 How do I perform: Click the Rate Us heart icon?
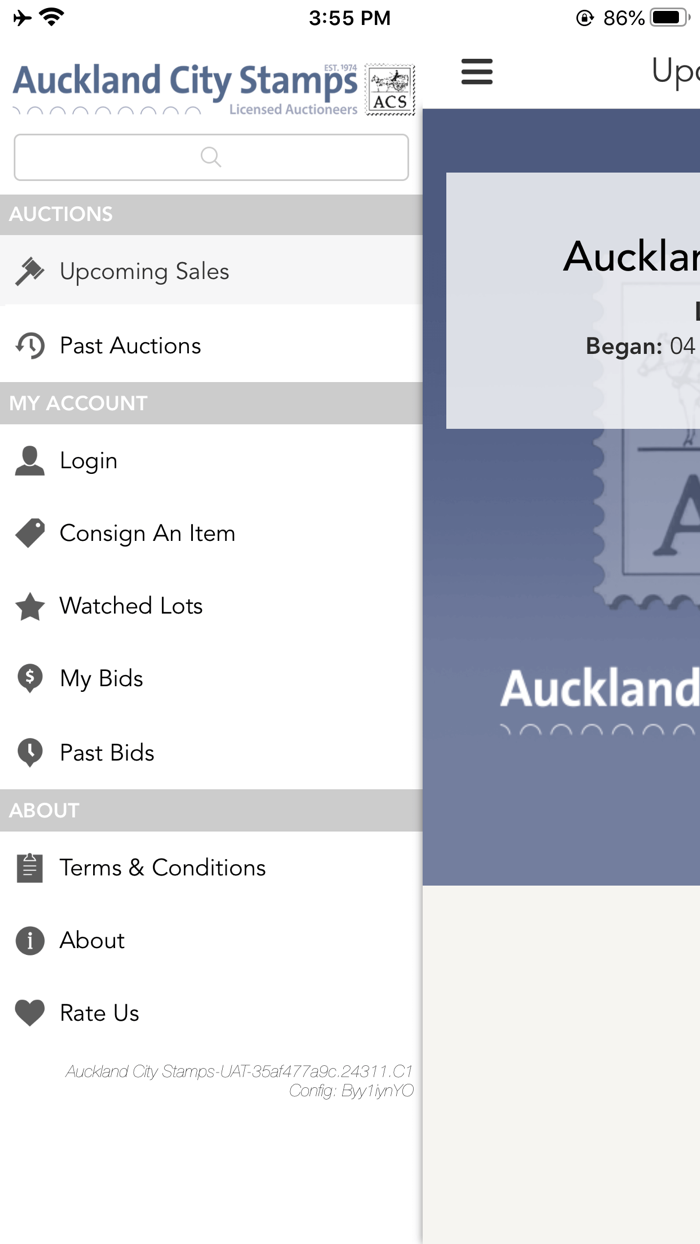click(31, 1012)
